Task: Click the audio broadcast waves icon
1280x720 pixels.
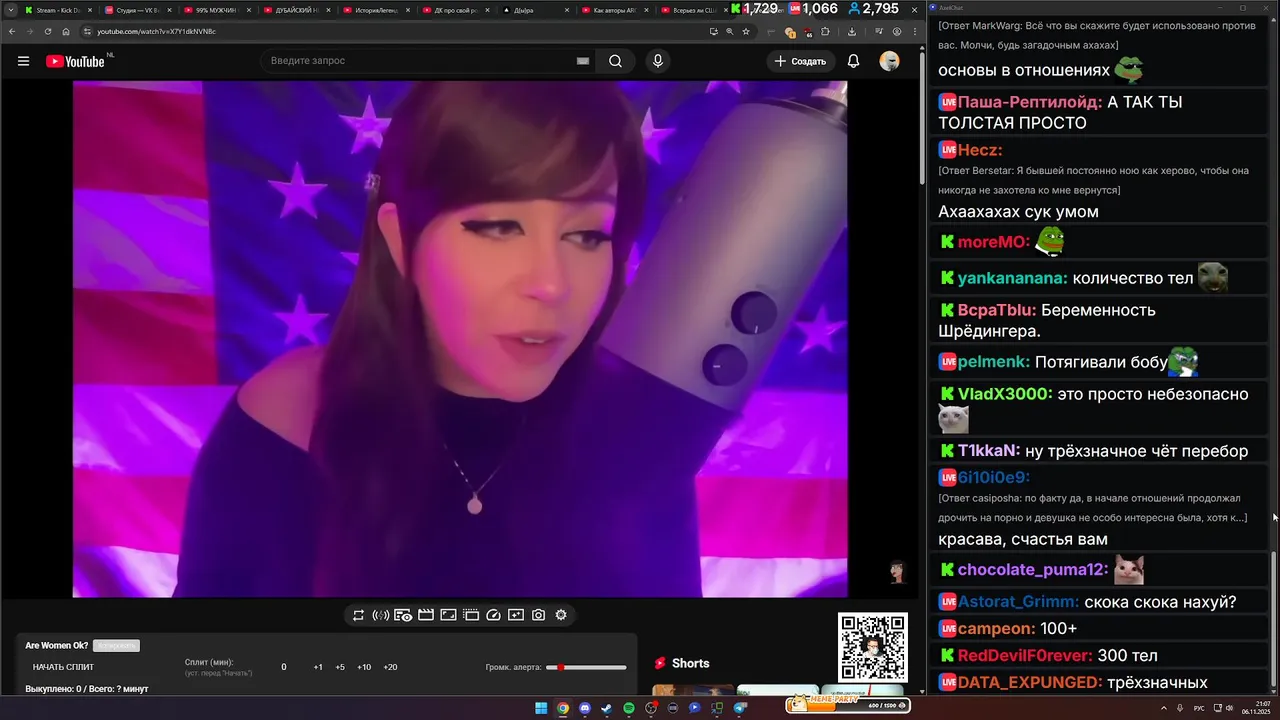Action: [x=380, y=615]
